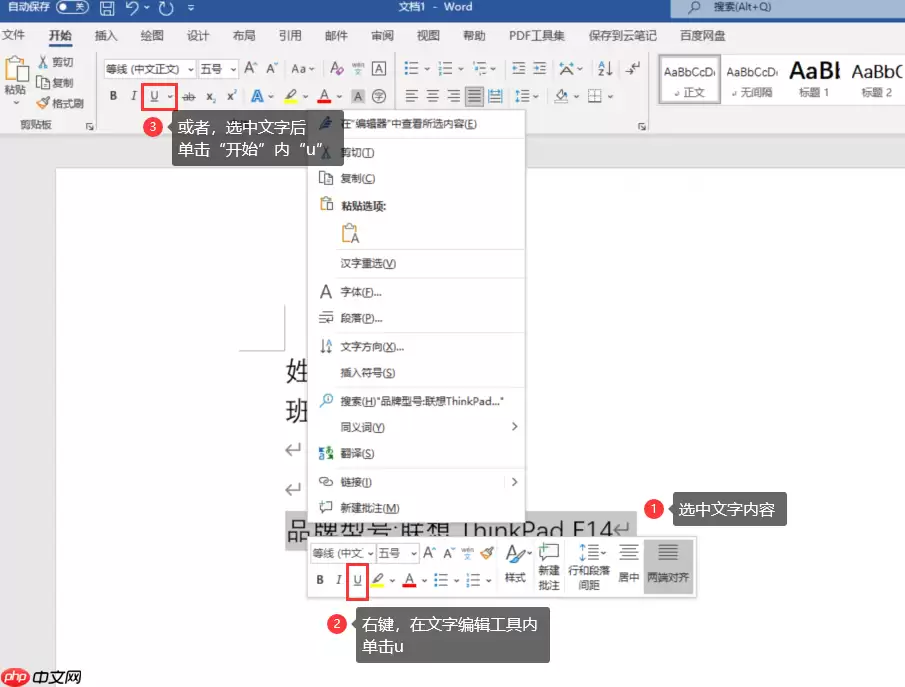
Task: Click the 格式刷 format painter button
Action: tap(60, 103)
